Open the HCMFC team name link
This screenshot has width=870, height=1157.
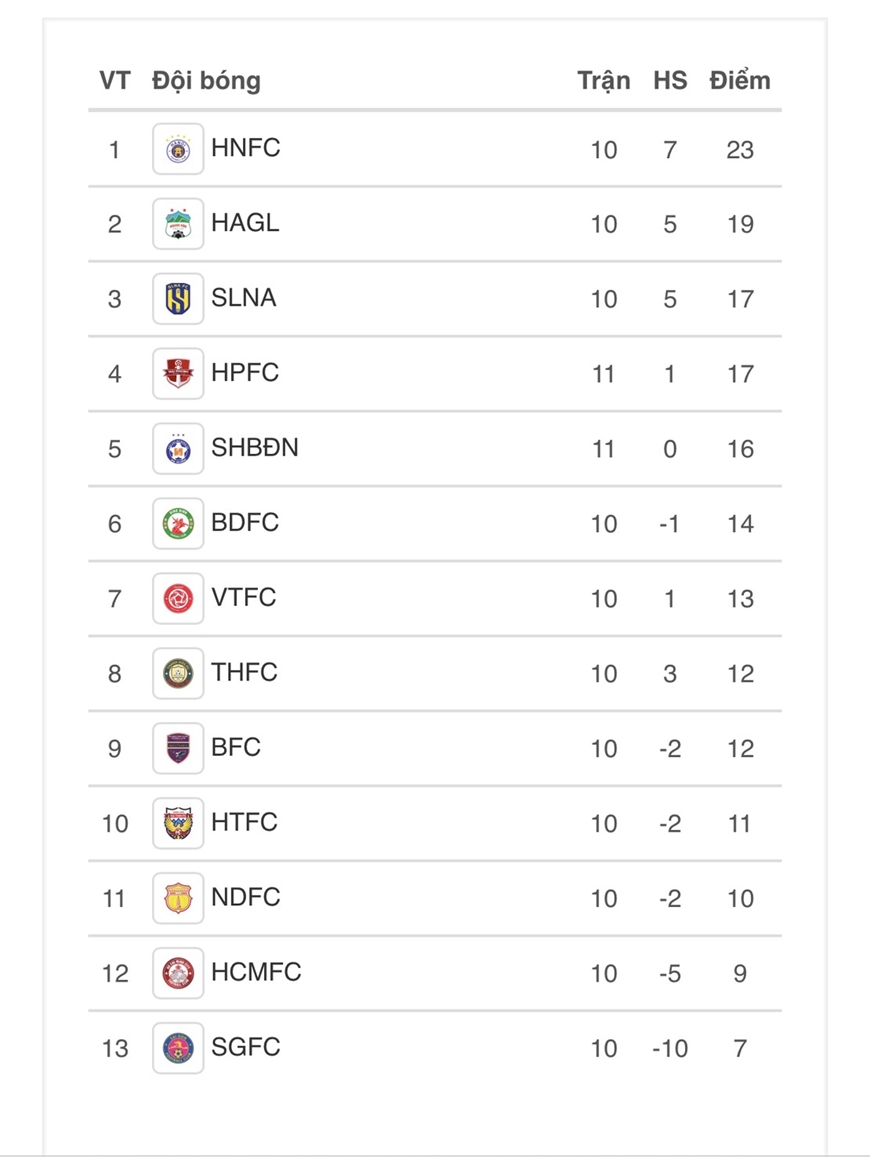(256, 972)
